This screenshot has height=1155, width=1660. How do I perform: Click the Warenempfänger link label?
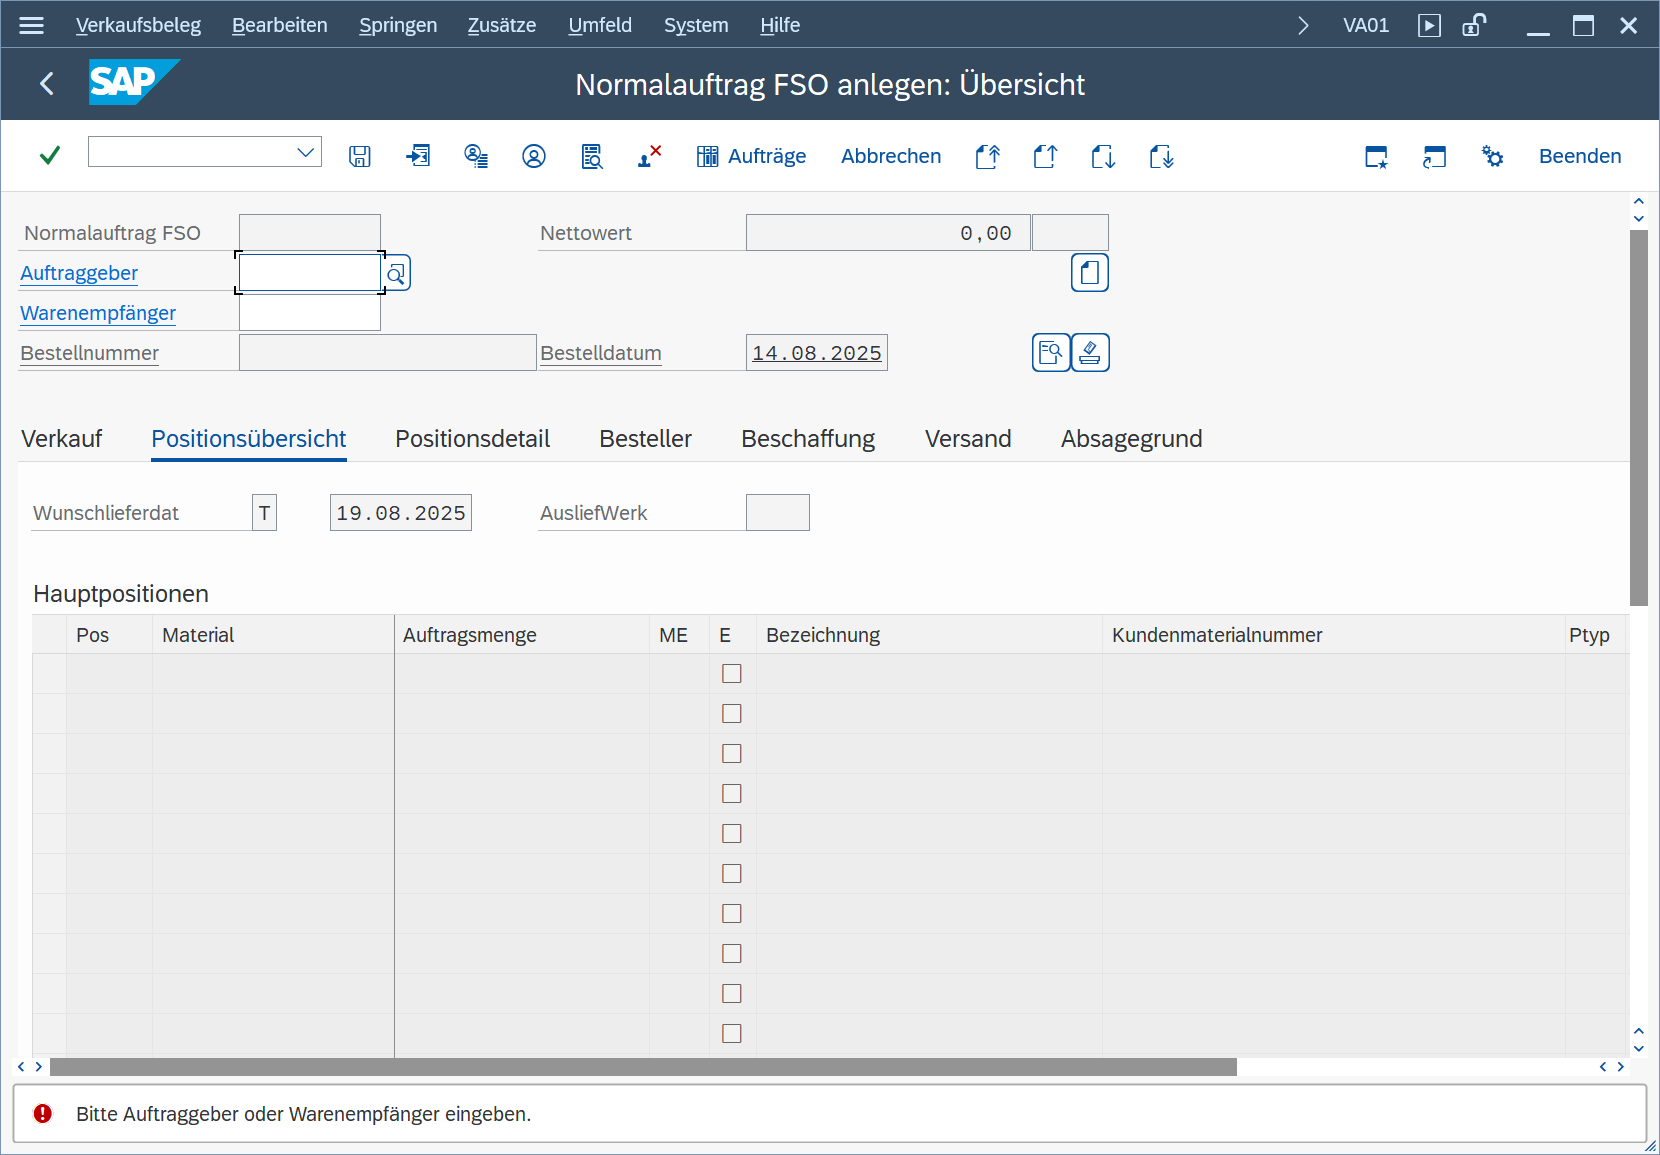click(98, 313)
